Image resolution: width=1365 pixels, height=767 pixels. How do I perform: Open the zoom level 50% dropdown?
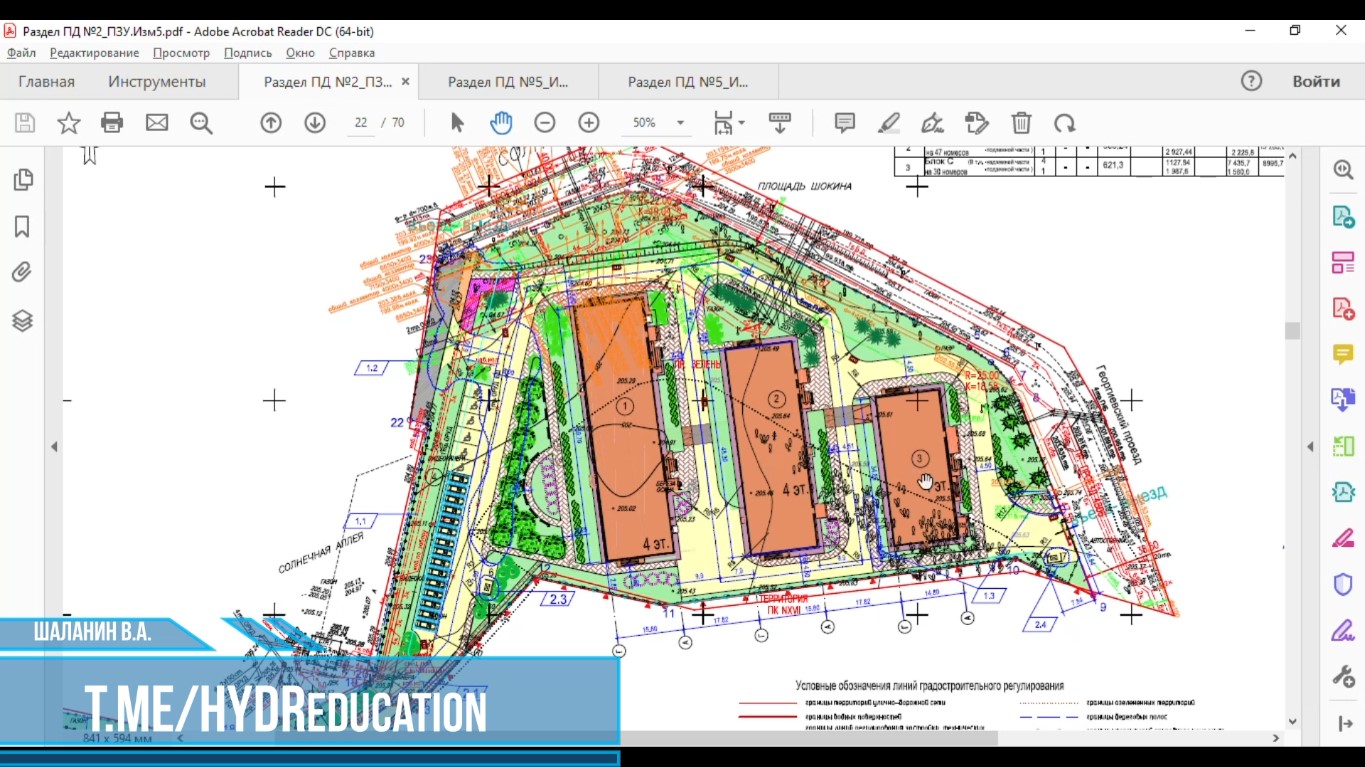tap(681, 123)
